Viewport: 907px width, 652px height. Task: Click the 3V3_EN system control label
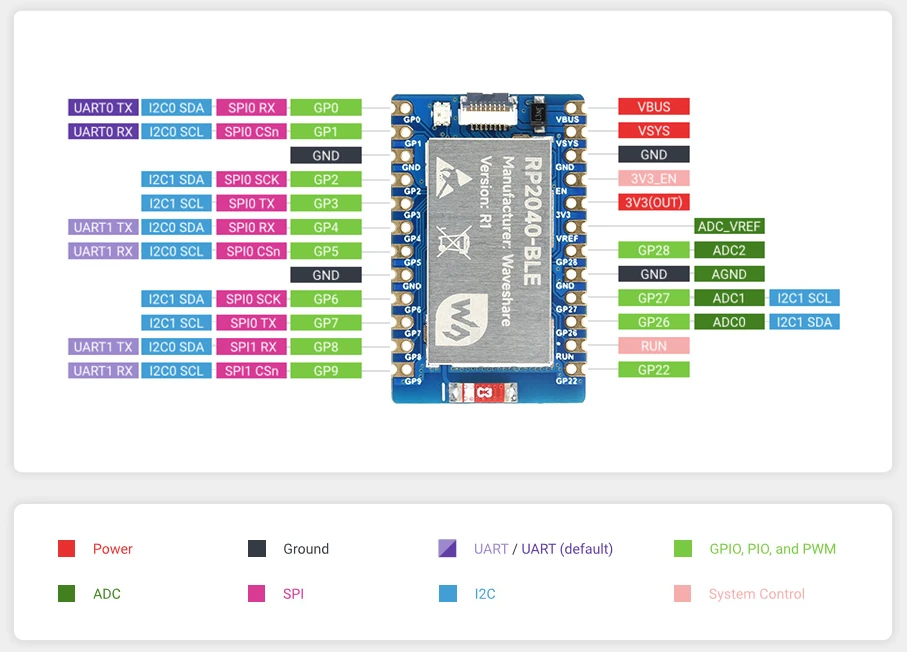[654, 179]
